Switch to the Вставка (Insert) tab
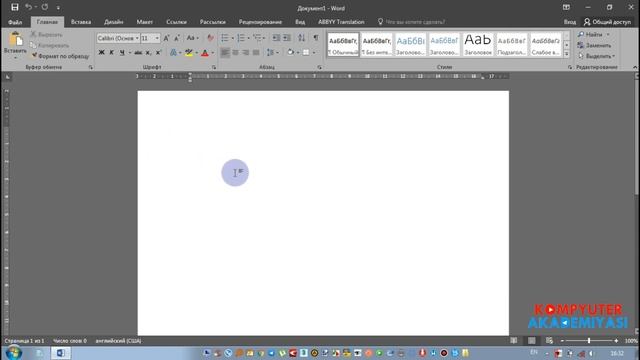The width and height of the screenshot is (640, 360). pyautogui.click(x=81, y=22)
